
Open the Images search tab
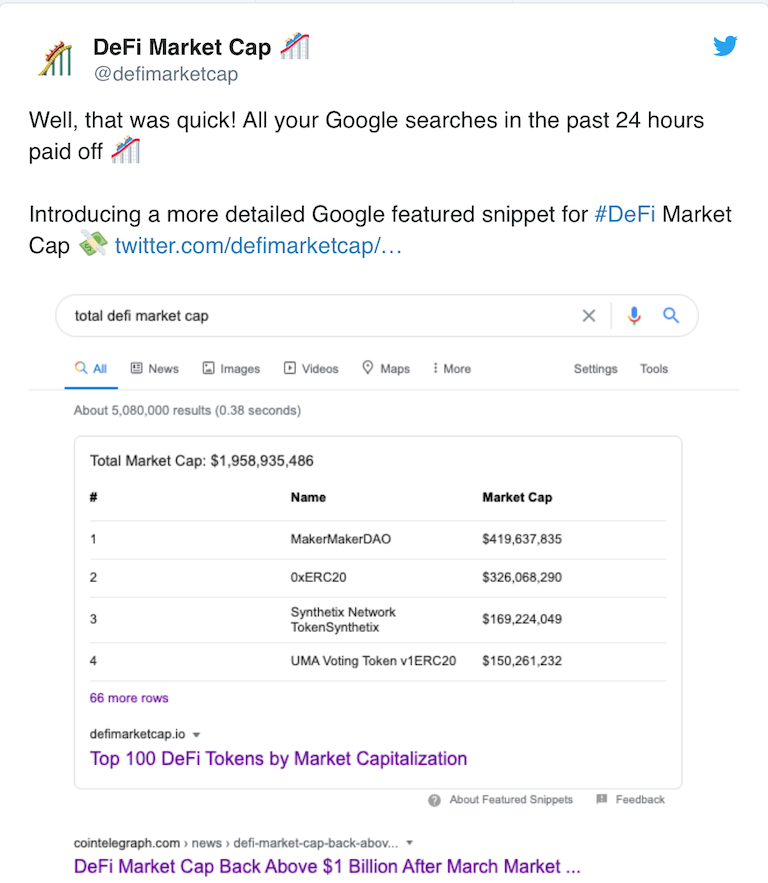231,369
